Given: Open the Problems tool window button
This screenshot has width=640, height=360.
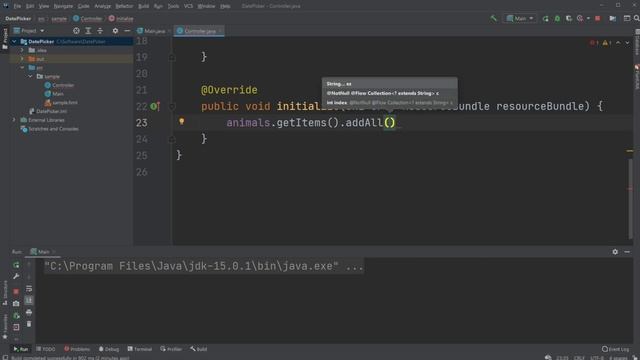Looking at the screenshot, I should tap(77, 349).
